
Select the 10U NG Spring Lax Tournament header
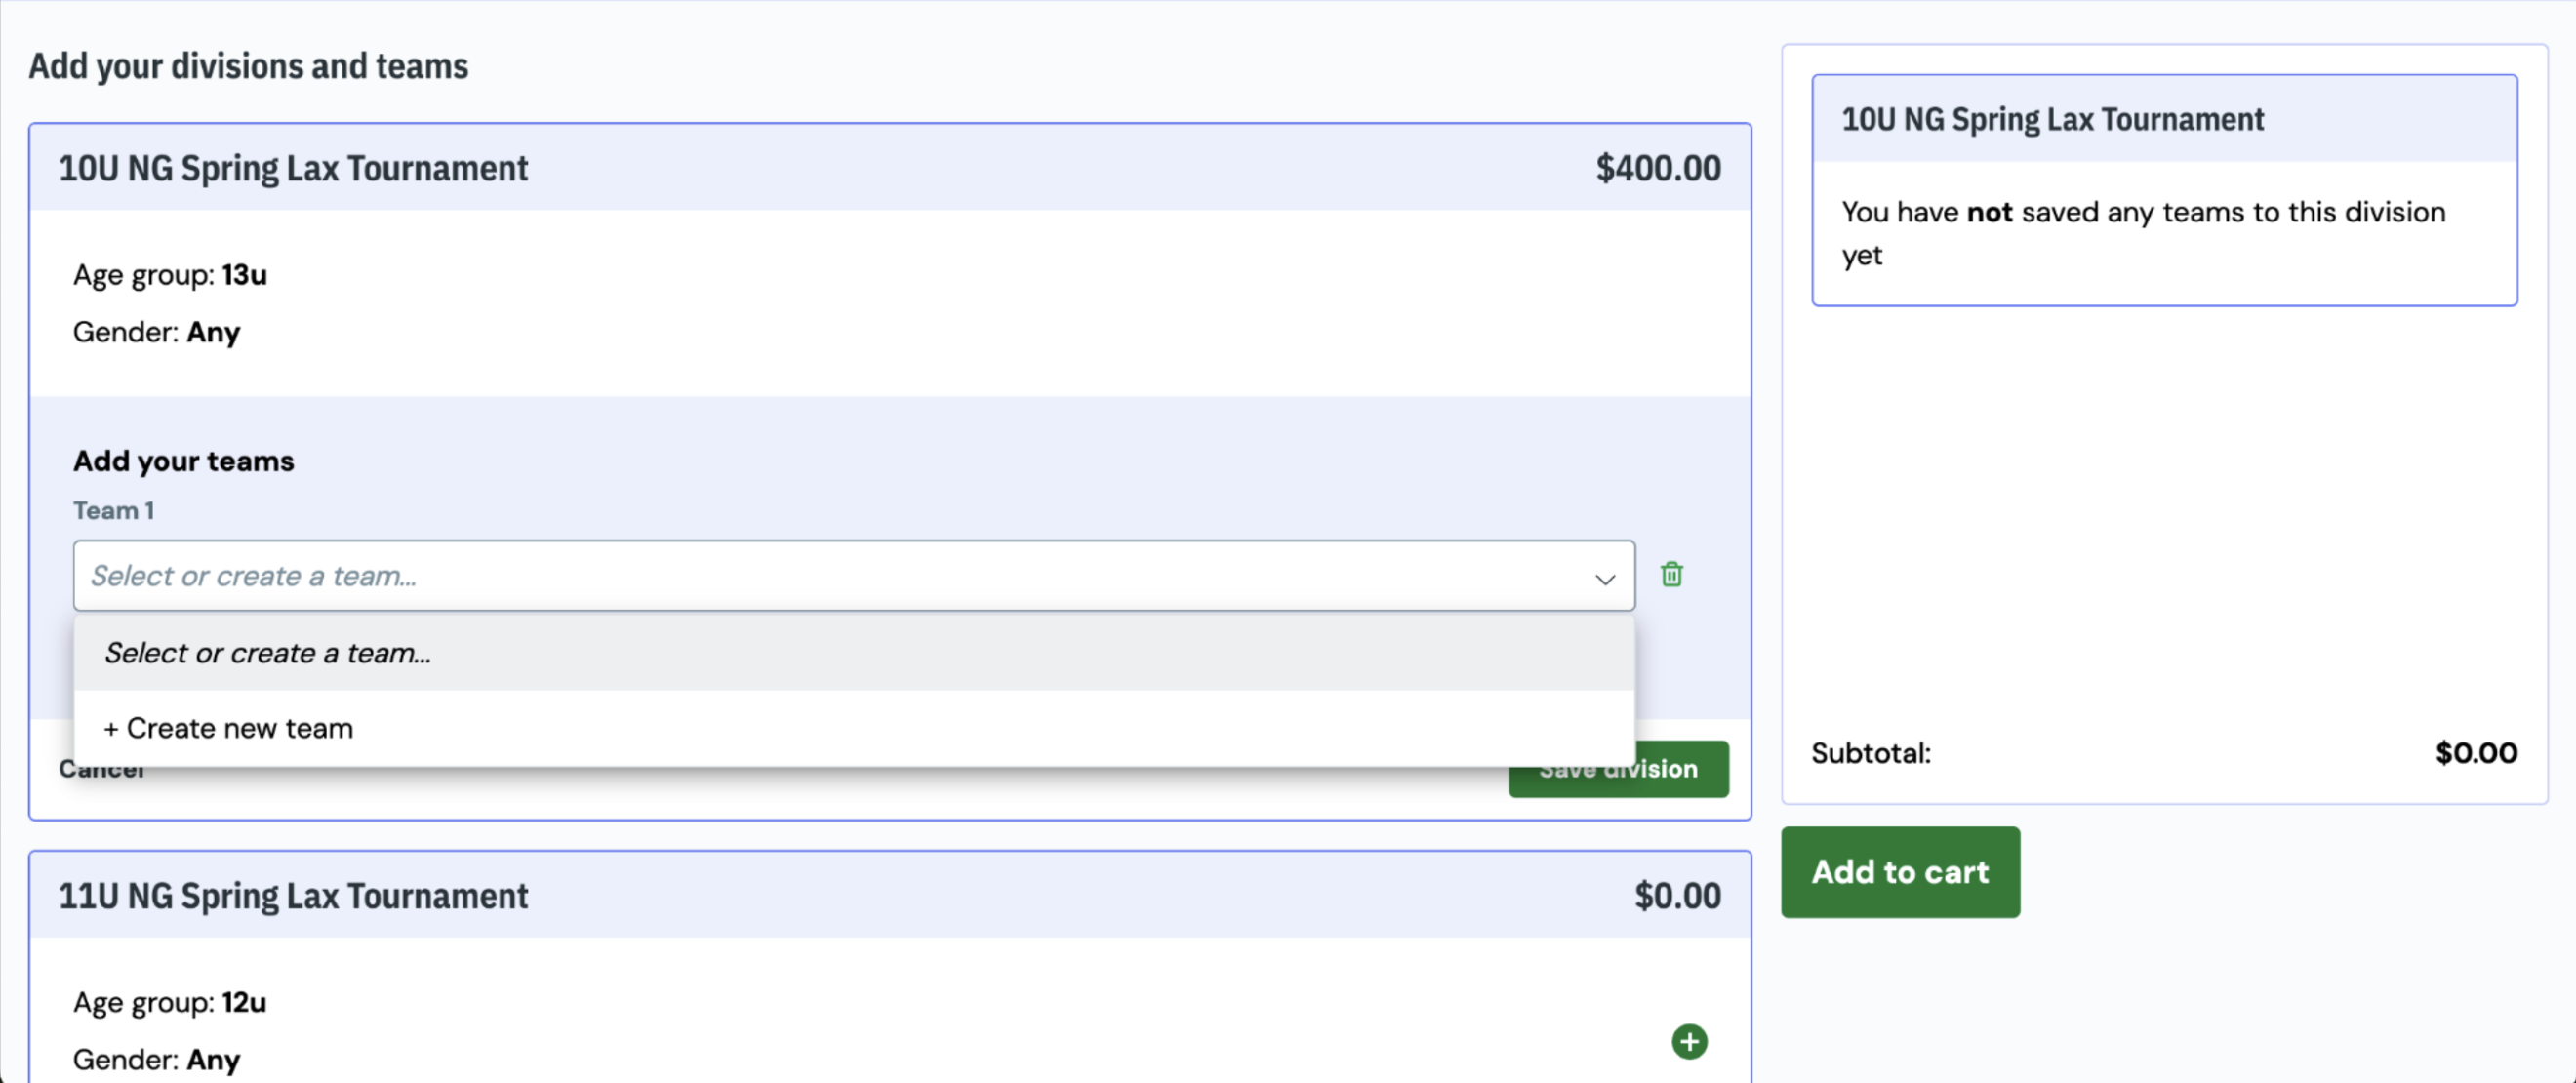coord(293,168)
